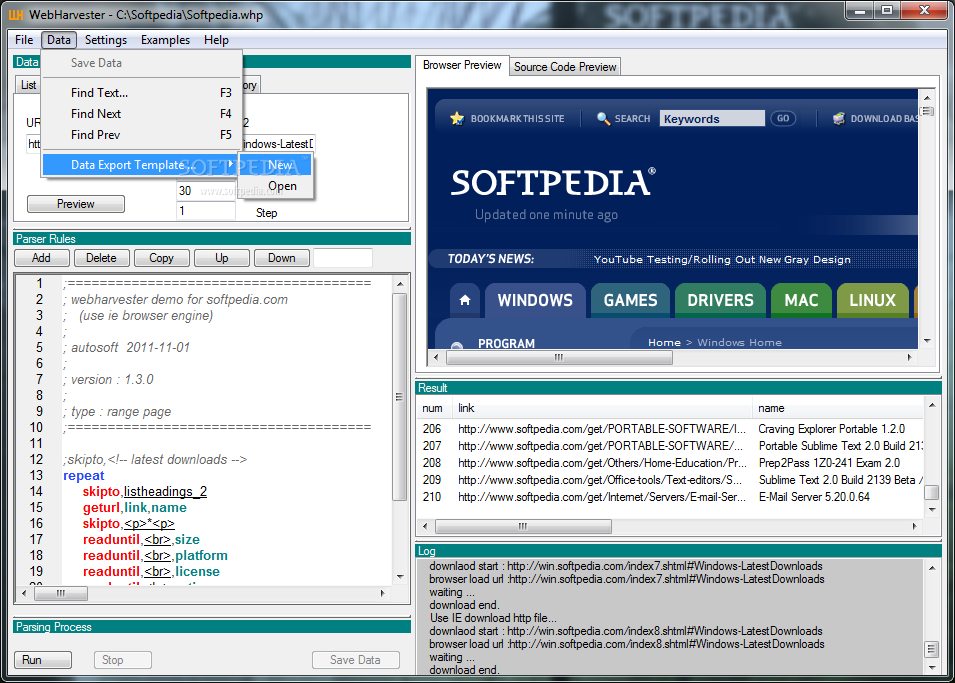This screenshot has width=955, height=683.
Task: Open MAC category tab in preview
Action: [801, 300]
